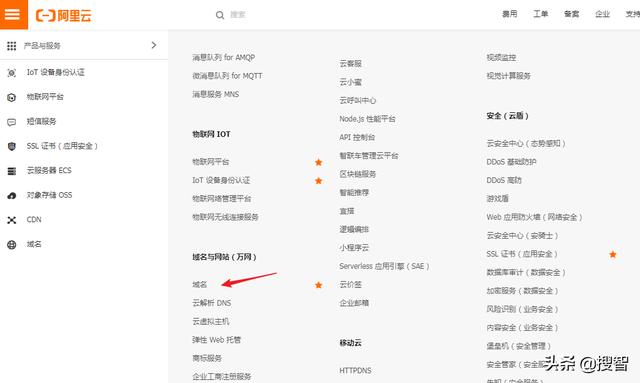Image resolution: width=640 pixels, height=383 pixels.
Task: Click 云服务器 ECS sidebar server icon
Action: tap(12, 171)
